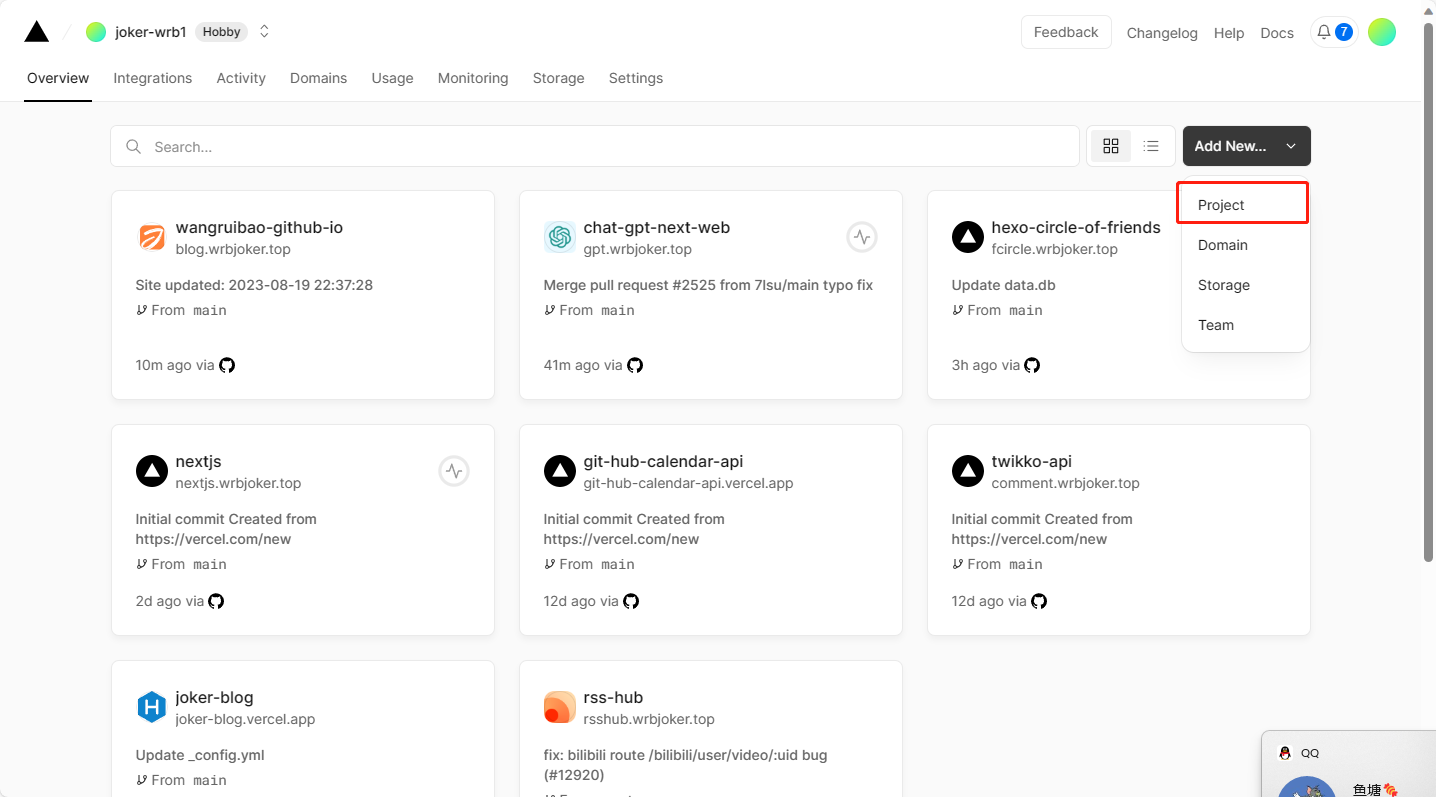Open the notifications bell
Viewport: 1436px width, 797px height.
click(1324, 32)
